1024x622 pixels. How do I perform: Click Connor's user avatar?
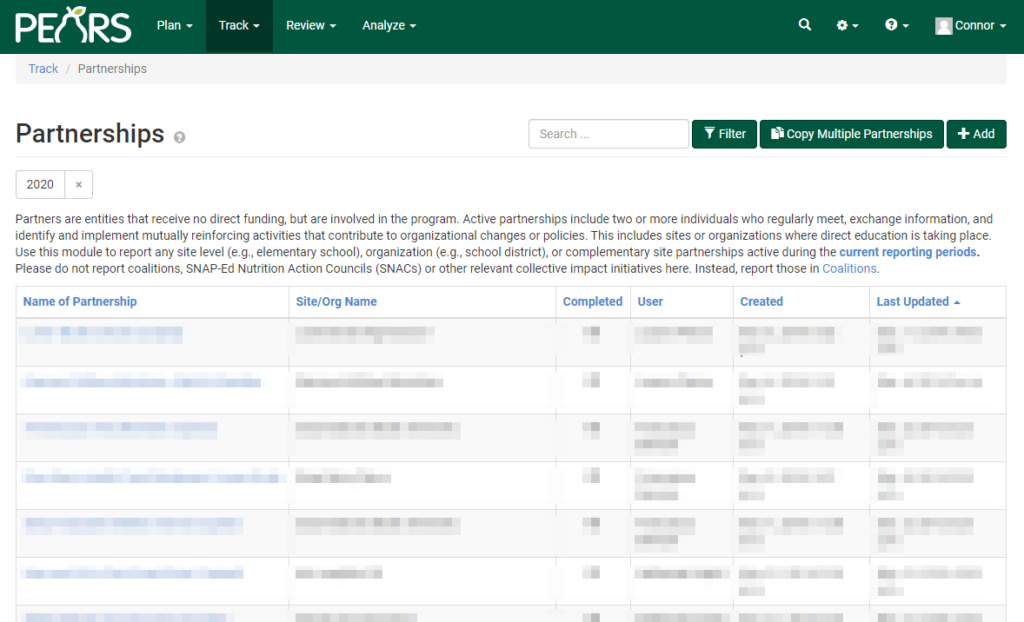[943, 26]
